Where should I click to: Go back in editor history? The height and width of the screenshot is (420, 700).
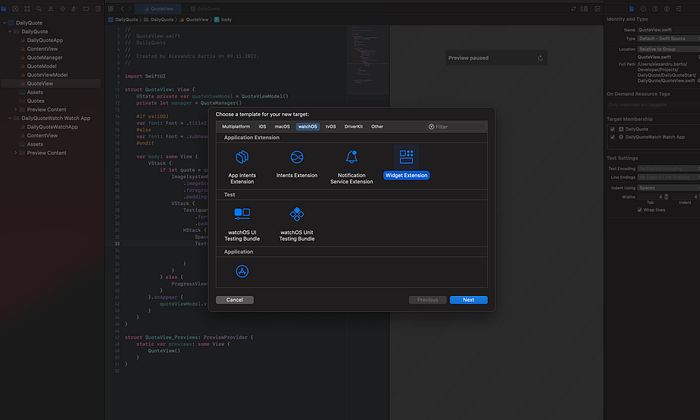(x=122, y=8)
